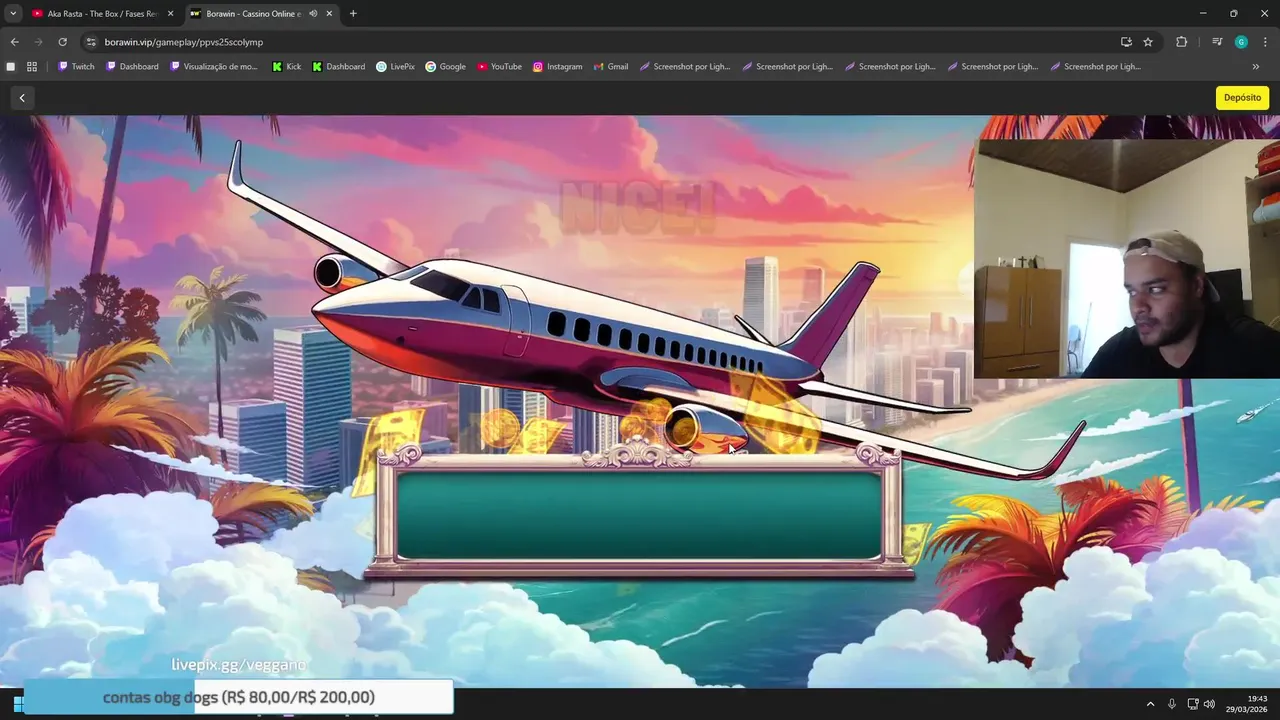Open the YouTube bookmark
The image size is (1280, 720).
499,67
